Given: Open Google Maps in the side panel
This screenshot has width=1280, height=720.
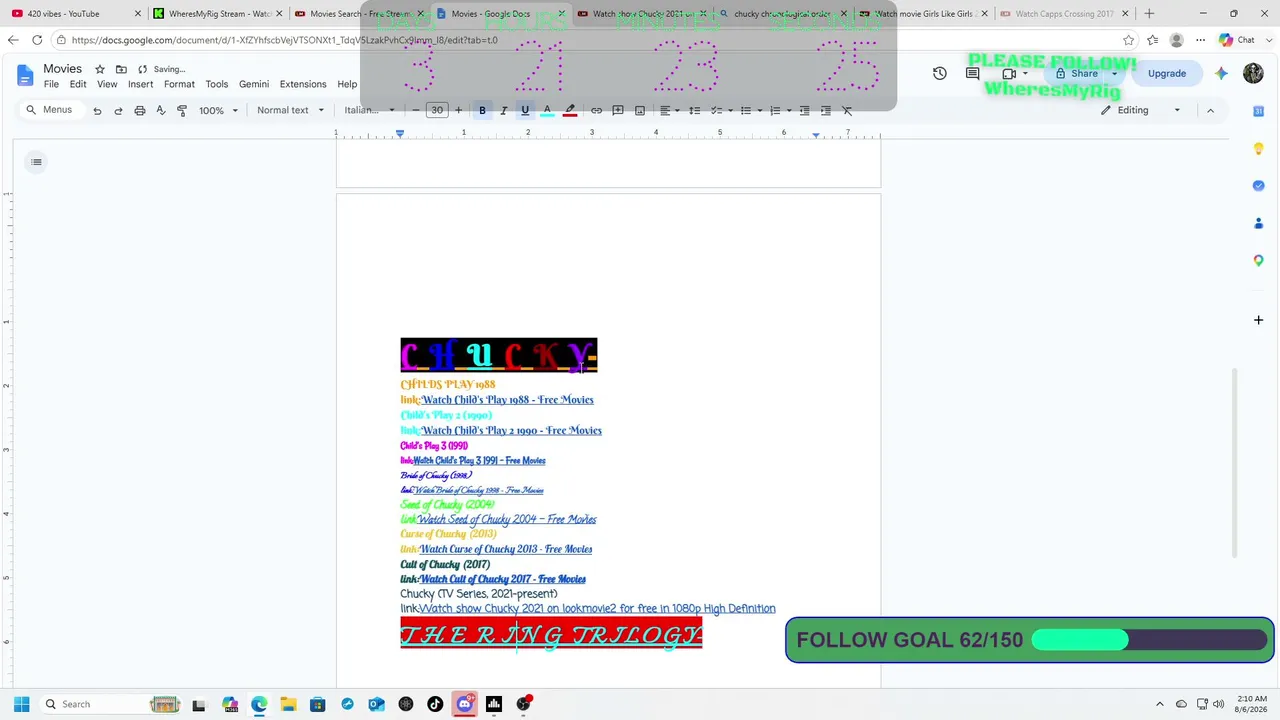Looking at the screenshot, I should (x=1259, y=260).
